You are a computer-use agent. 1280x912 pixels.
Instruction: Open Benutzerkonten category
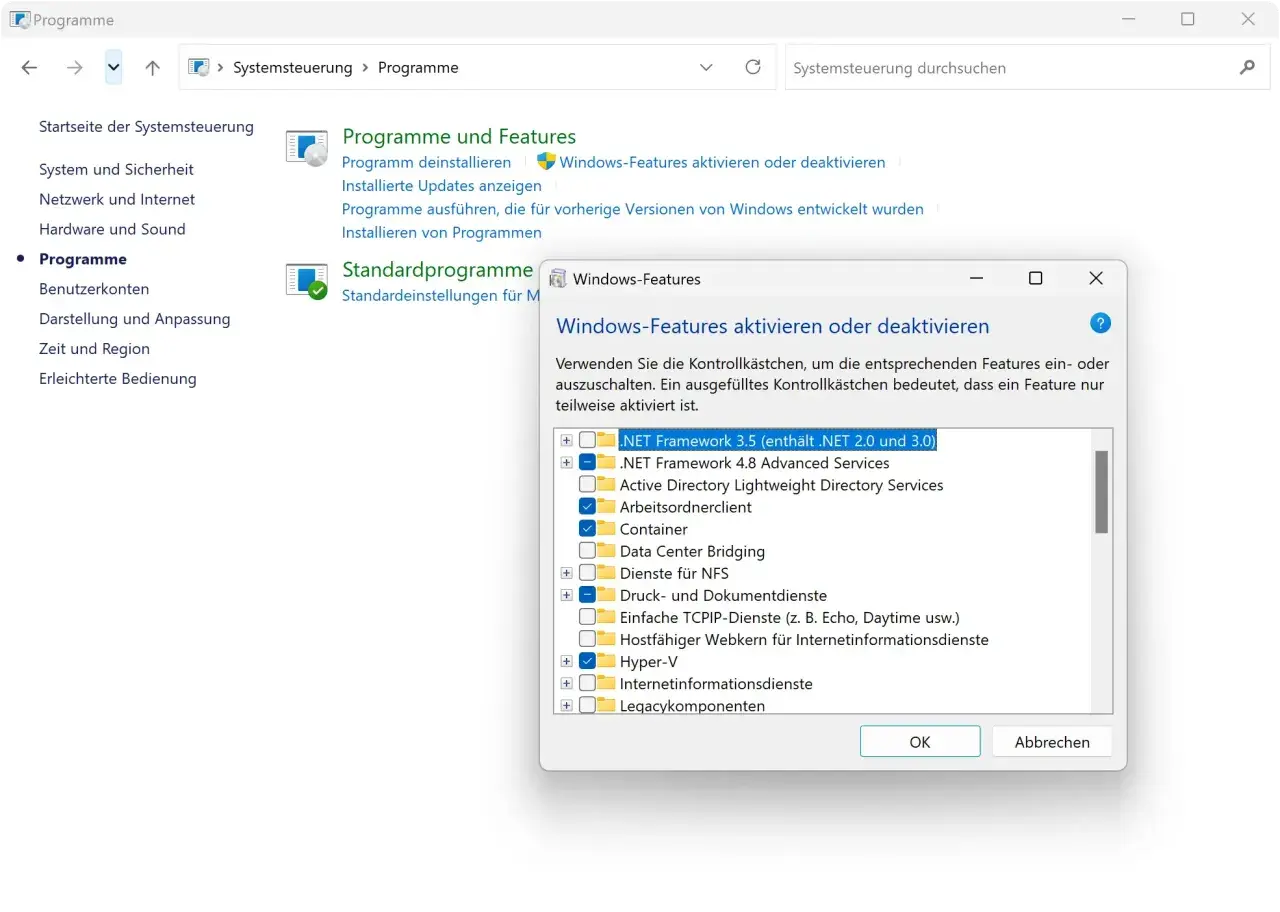tap(94, 289)
